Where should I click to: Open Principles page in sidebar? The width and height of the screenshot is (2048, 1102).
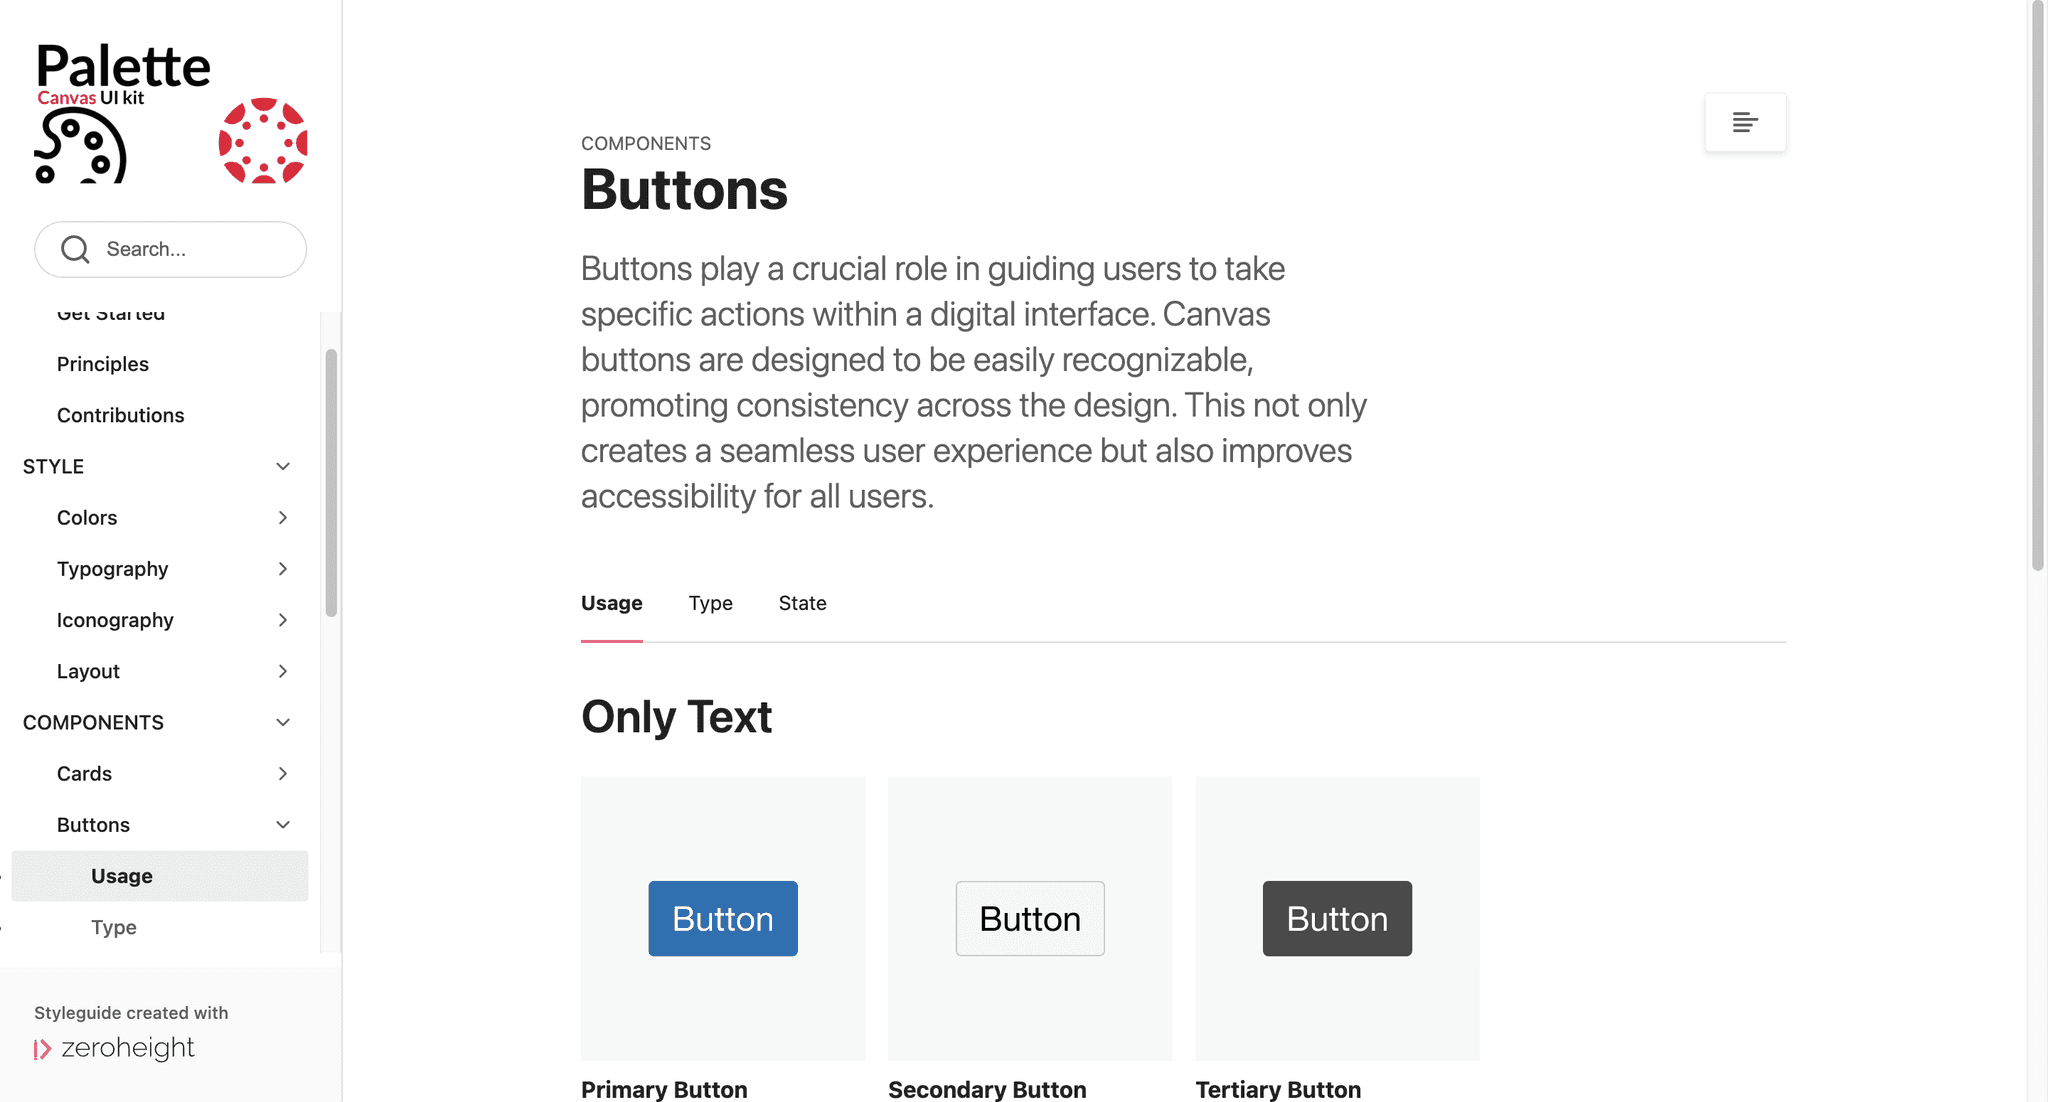[103, 364]
